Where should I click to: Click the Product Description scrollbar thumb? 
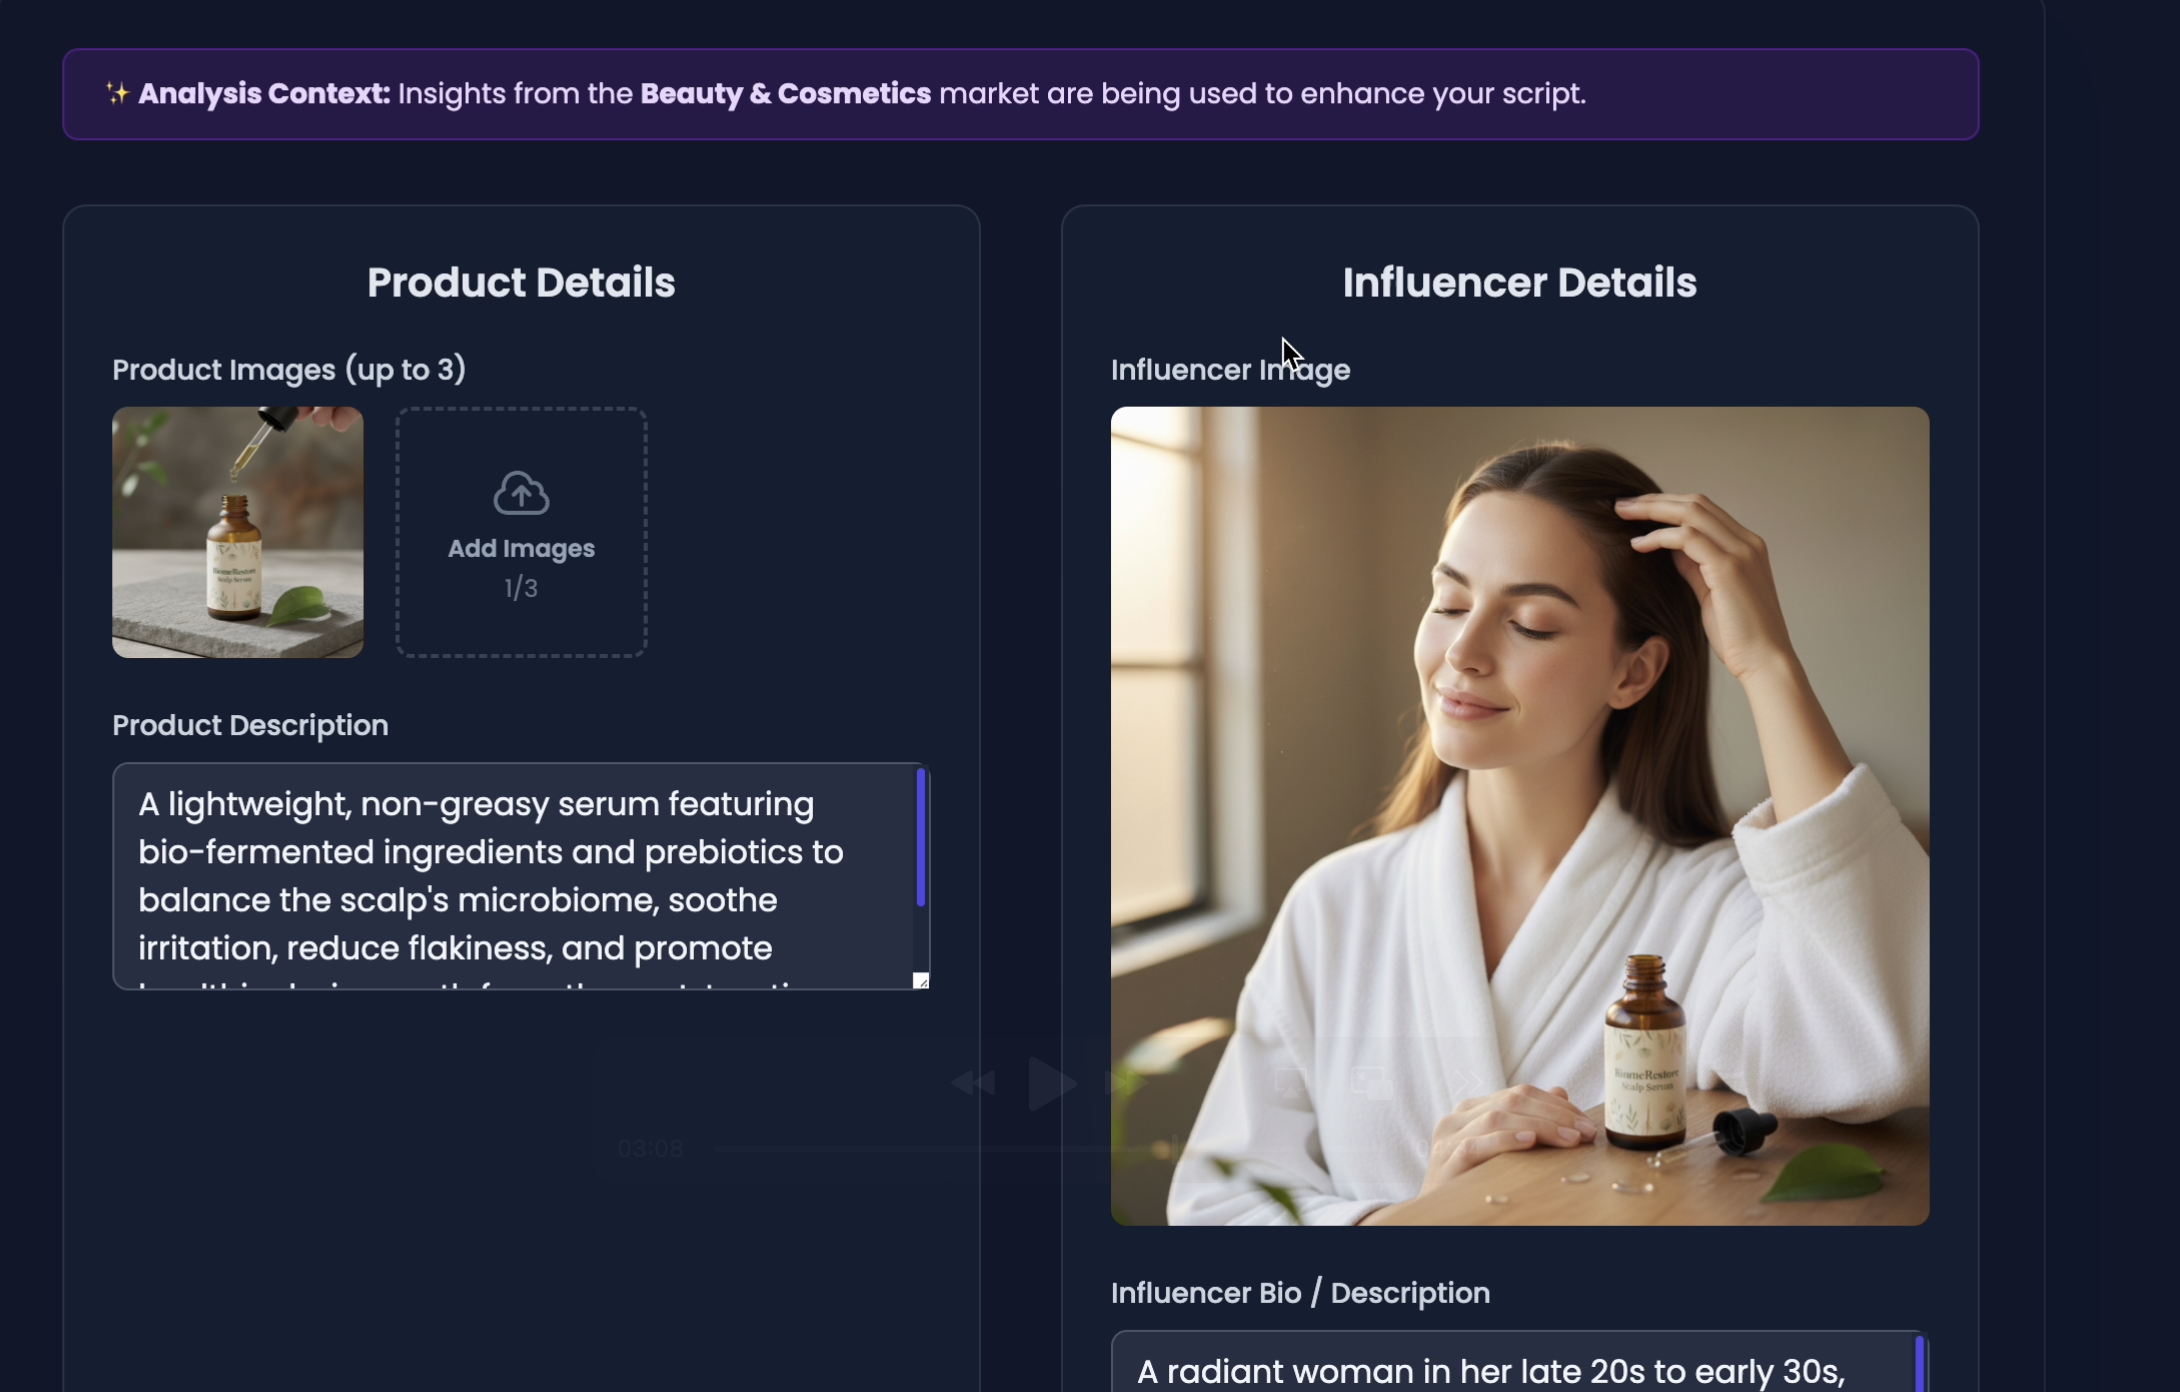click(x=921, y=838)
